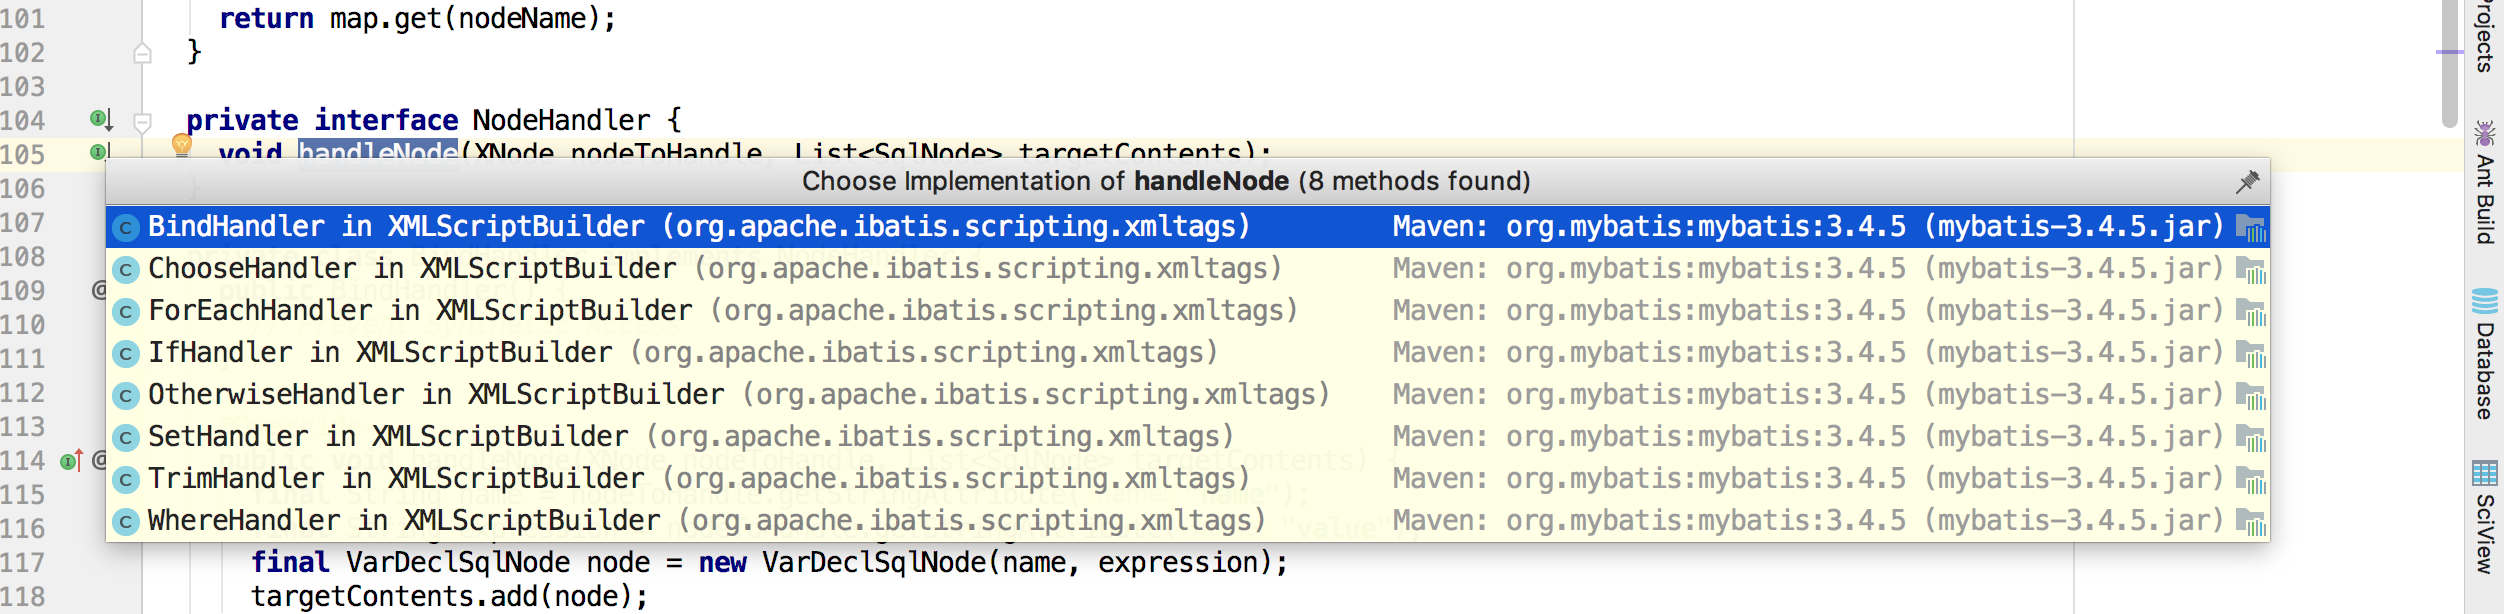Click class icon beside BindHandler
The height and width of the screenshot is (614, 2504).
coord(126,228)
